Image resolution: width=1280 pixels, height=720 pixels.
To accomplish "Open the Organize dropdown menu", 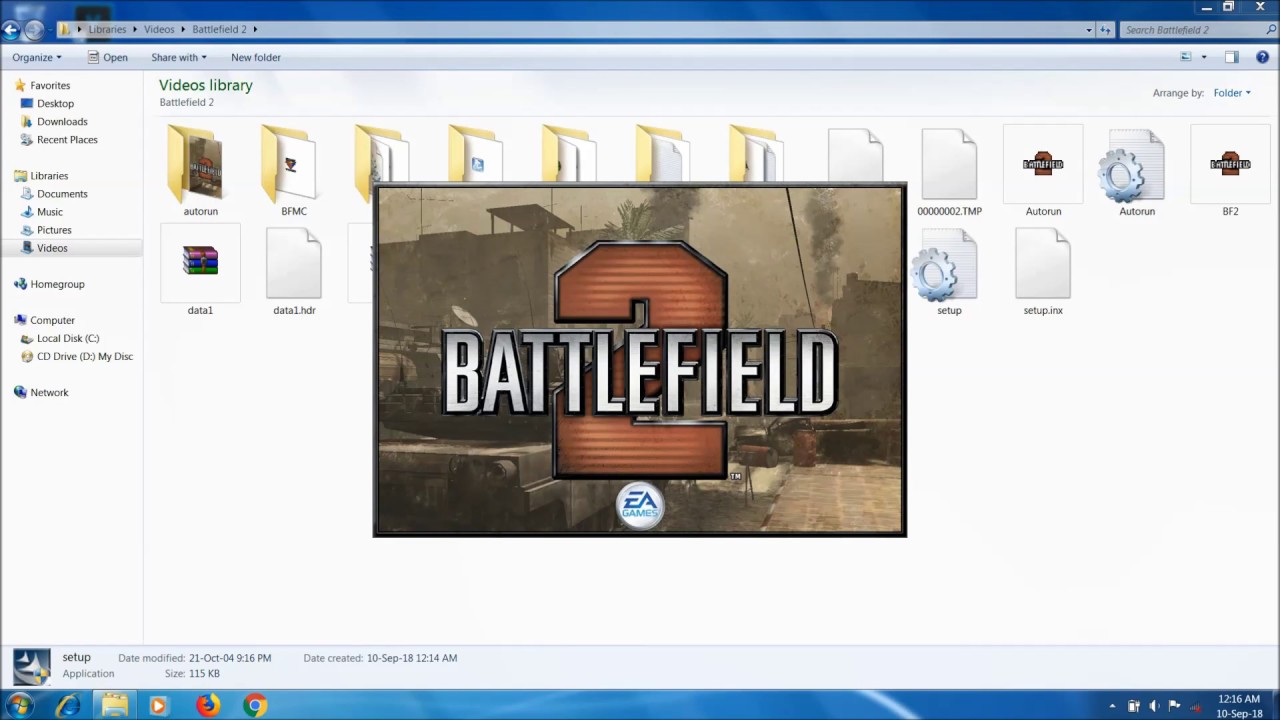I will click(x=37, y=57).
